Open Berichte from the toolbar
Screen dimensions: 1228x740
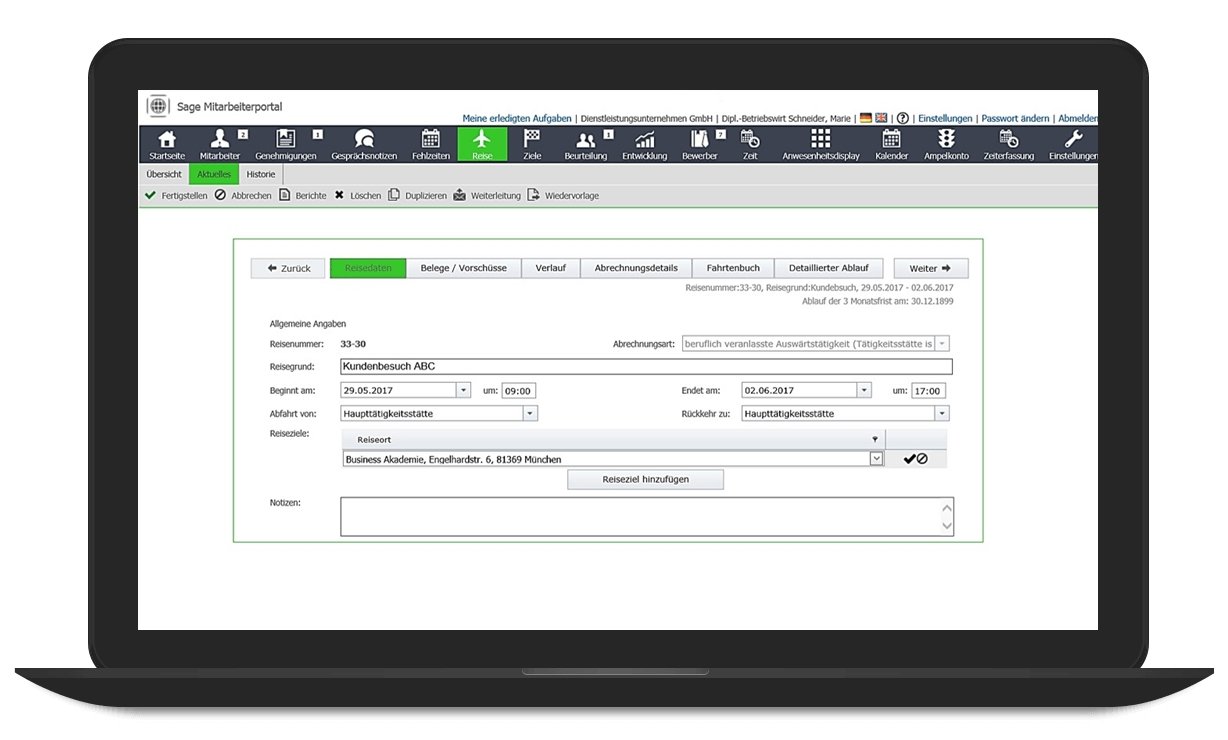303,196
